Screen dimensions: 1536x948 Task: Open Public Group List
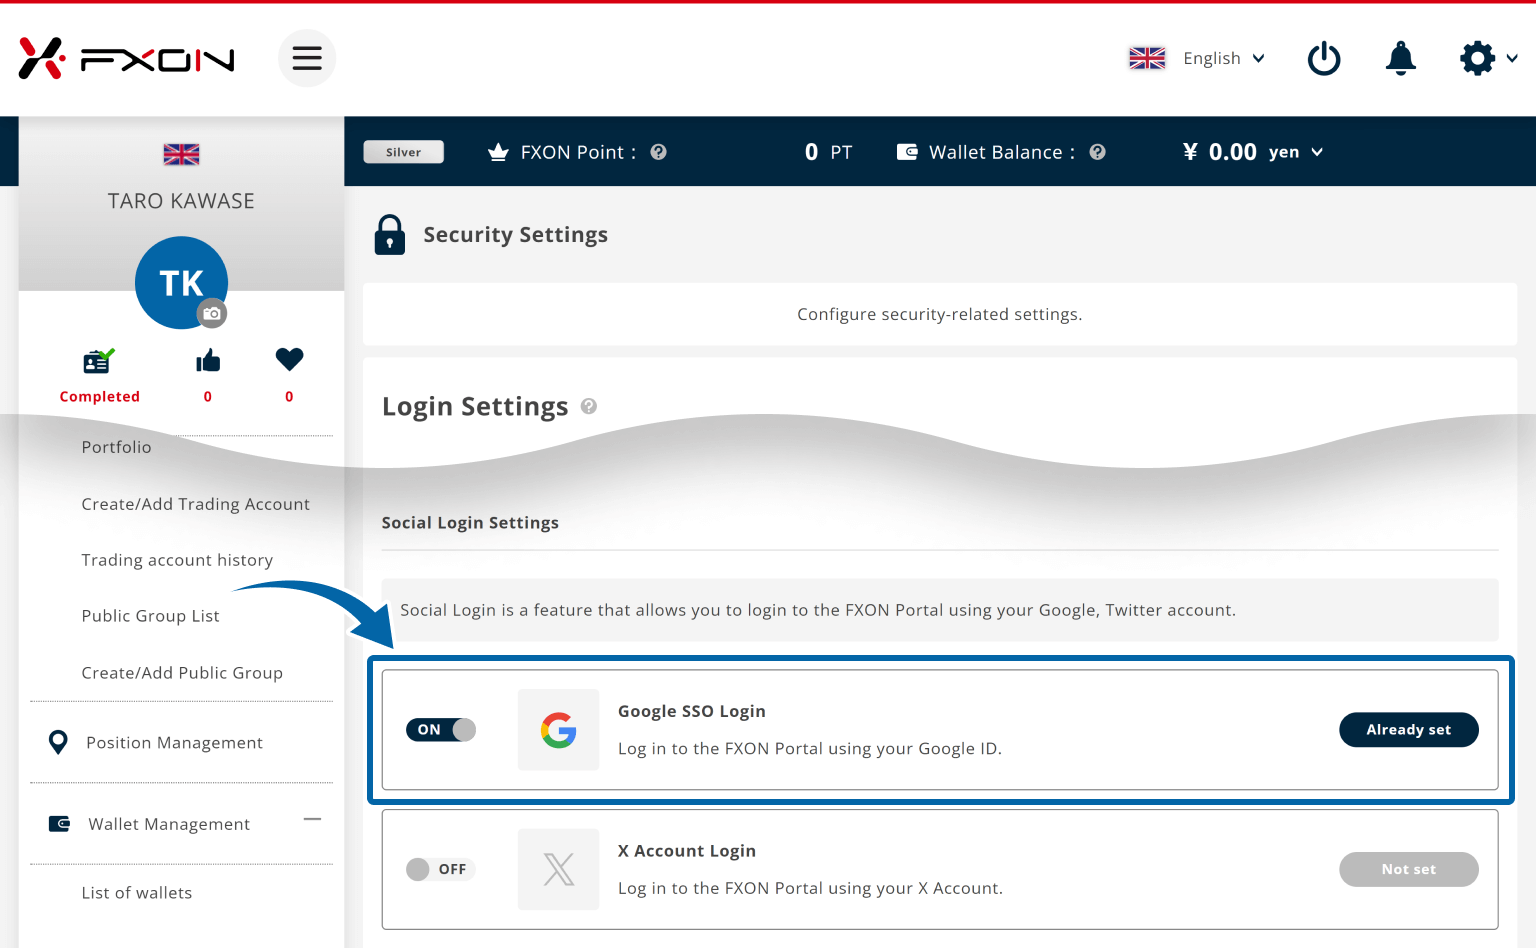[150, 616]
